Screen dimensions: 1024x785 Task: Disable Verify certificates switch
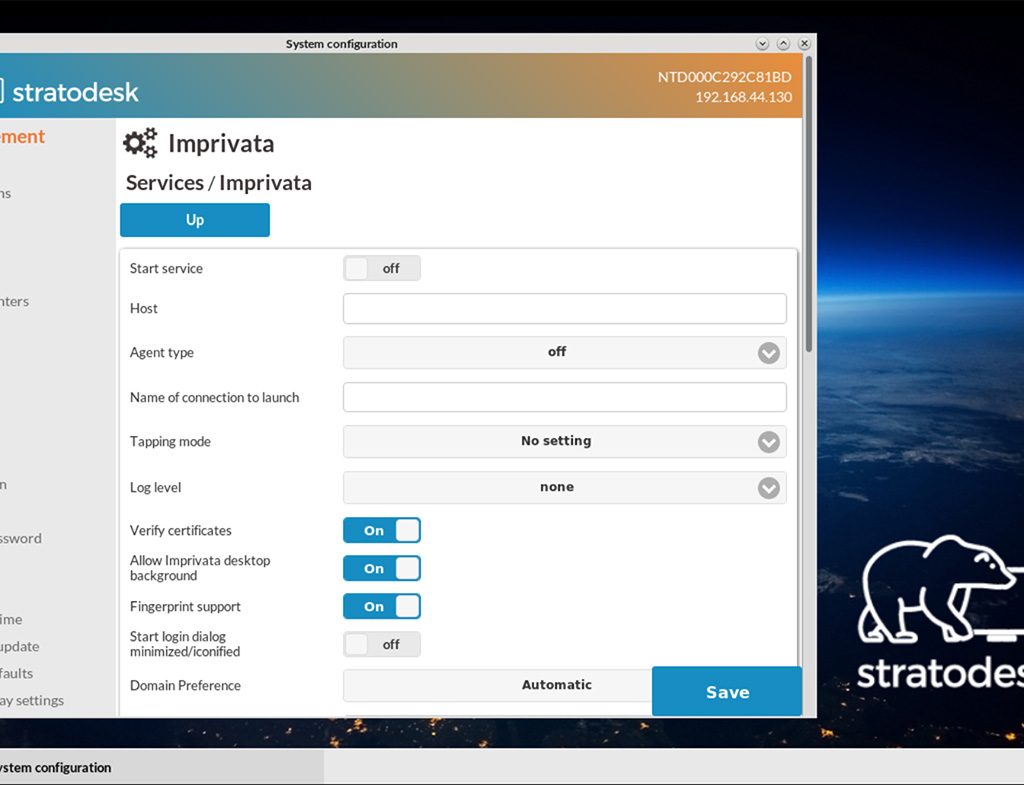(382, 530)
